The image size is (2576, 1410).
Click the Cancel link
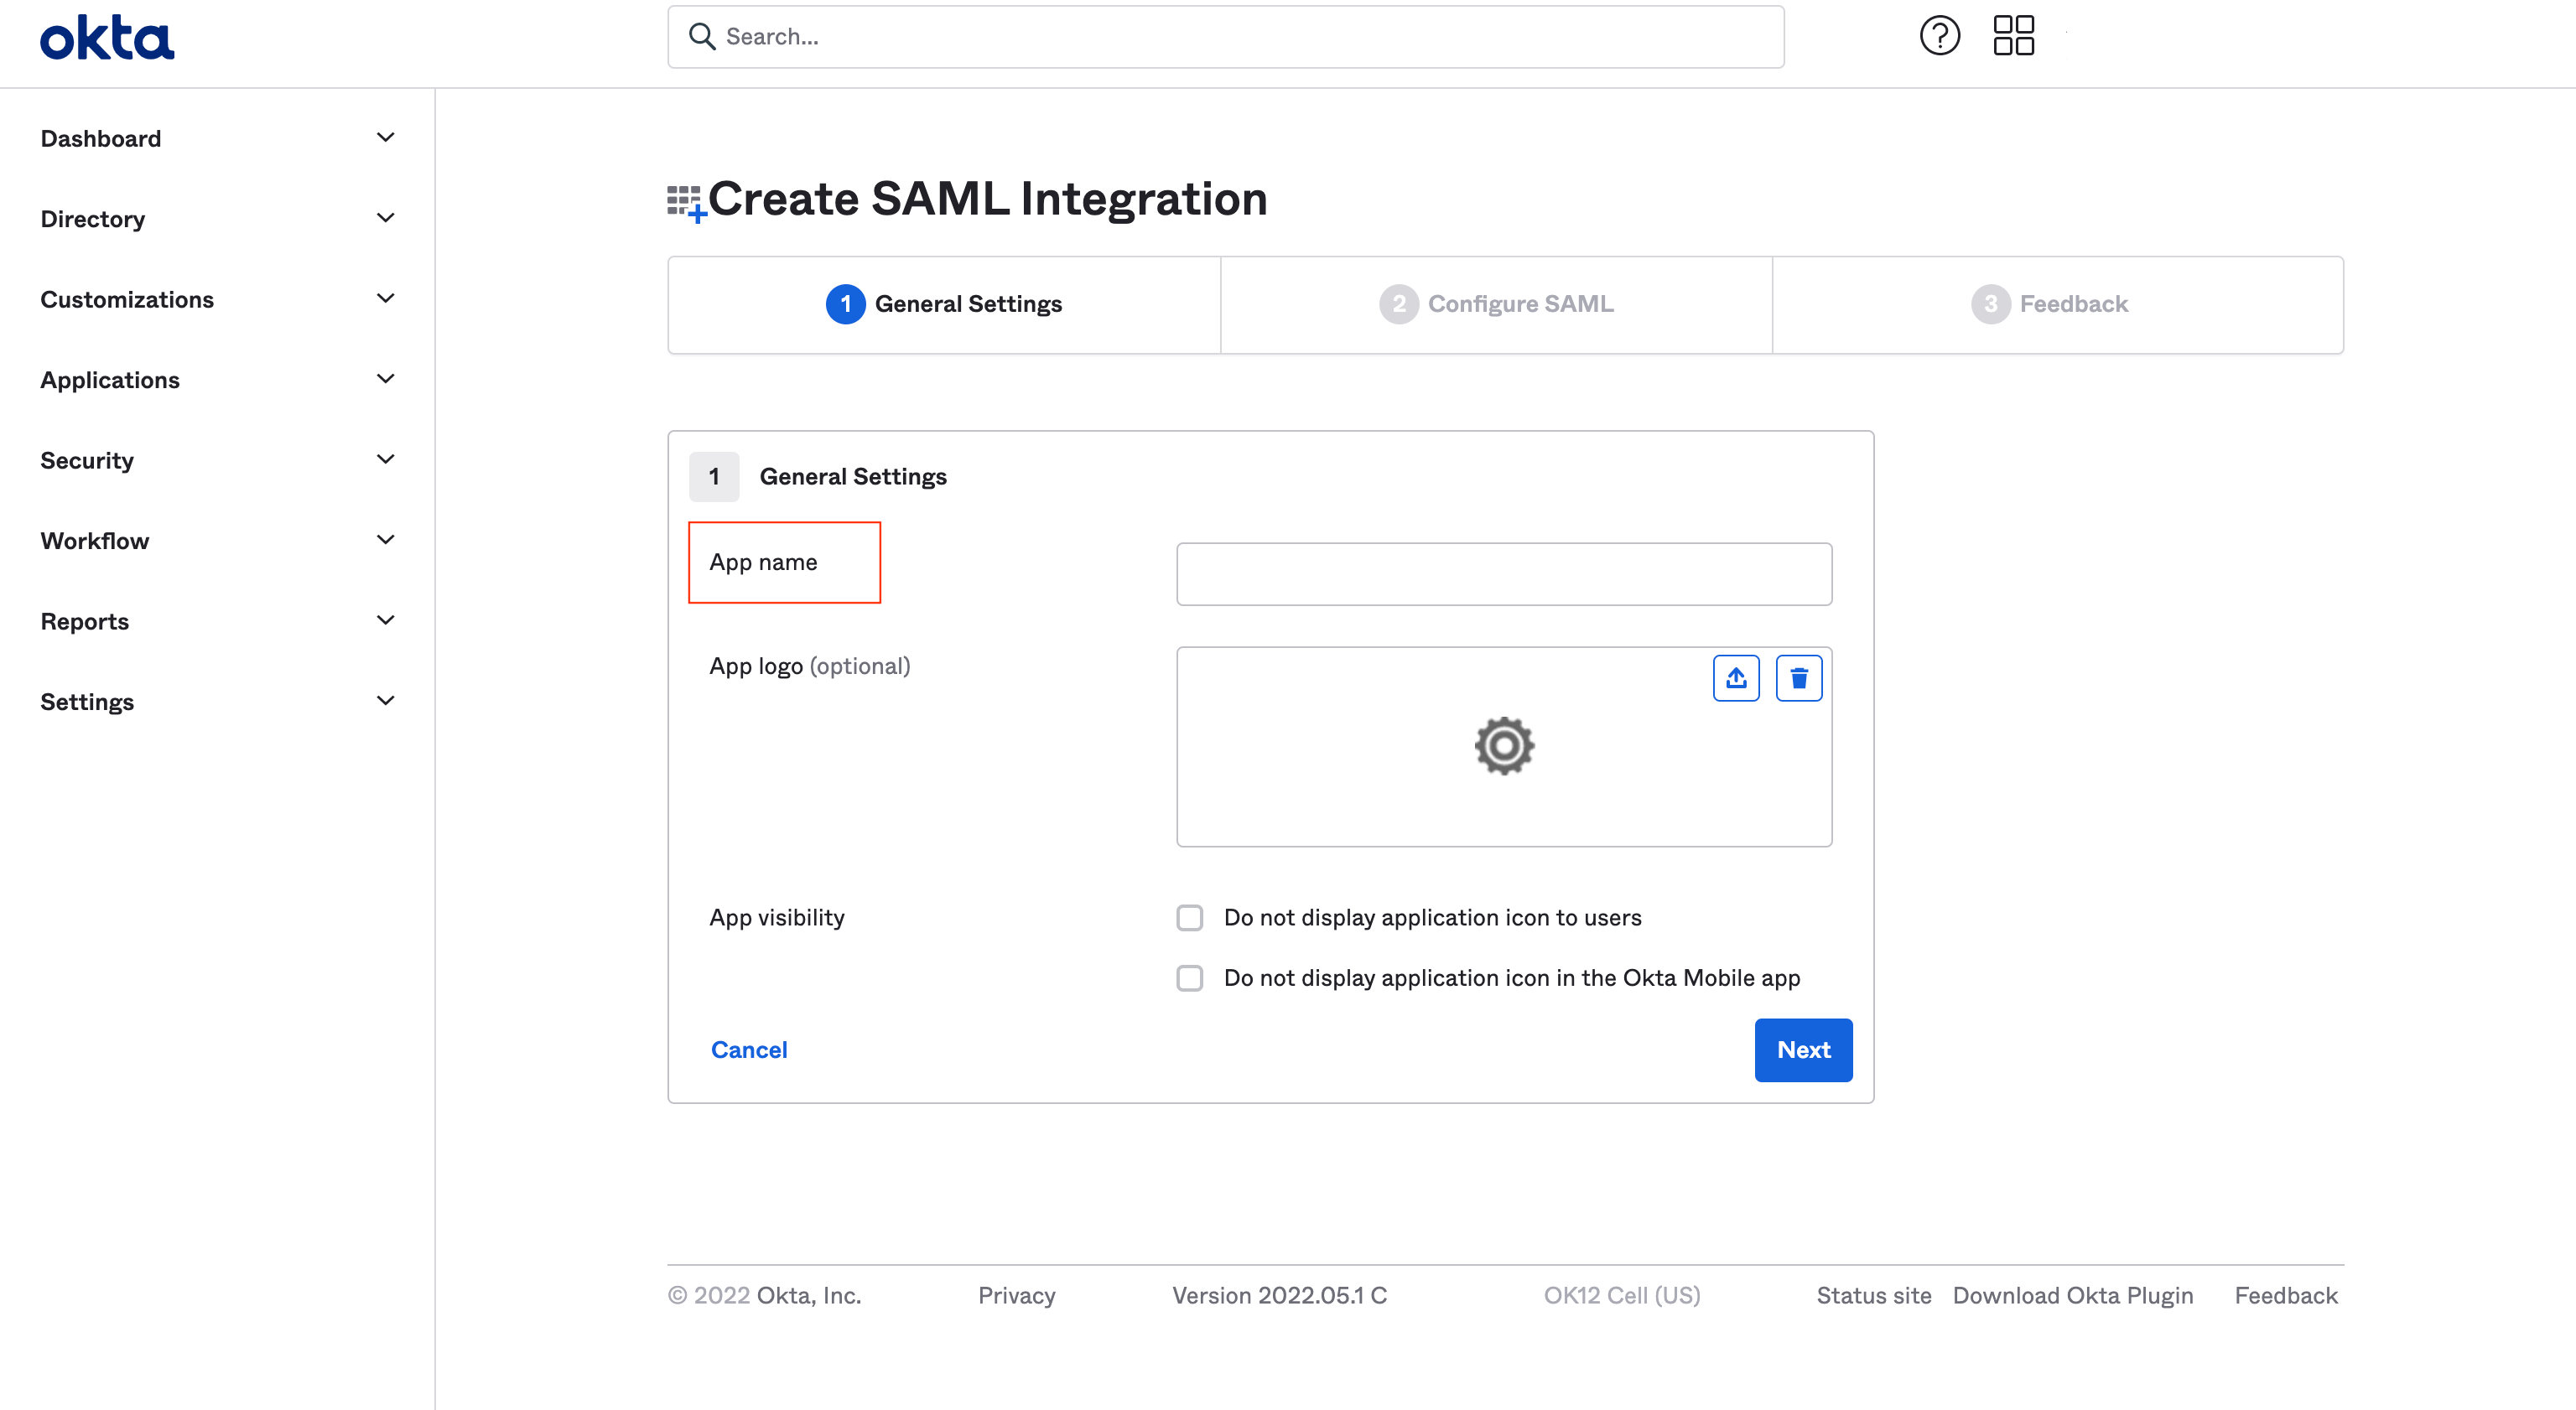click(x=749, y=1050)
